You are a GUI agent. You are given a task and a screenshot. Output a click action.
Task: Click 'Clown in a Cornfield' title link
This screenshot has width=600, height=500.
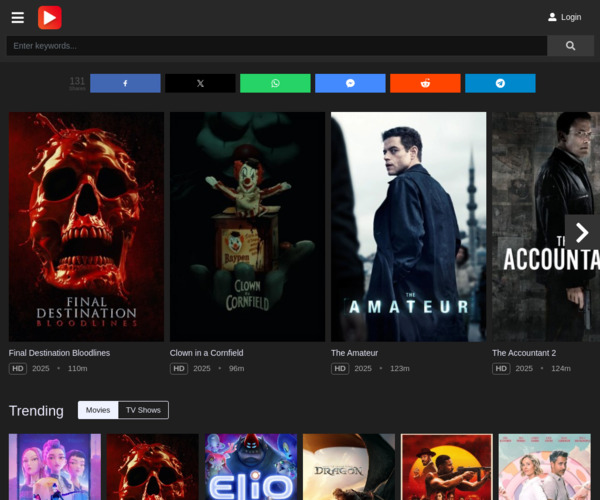207,353
